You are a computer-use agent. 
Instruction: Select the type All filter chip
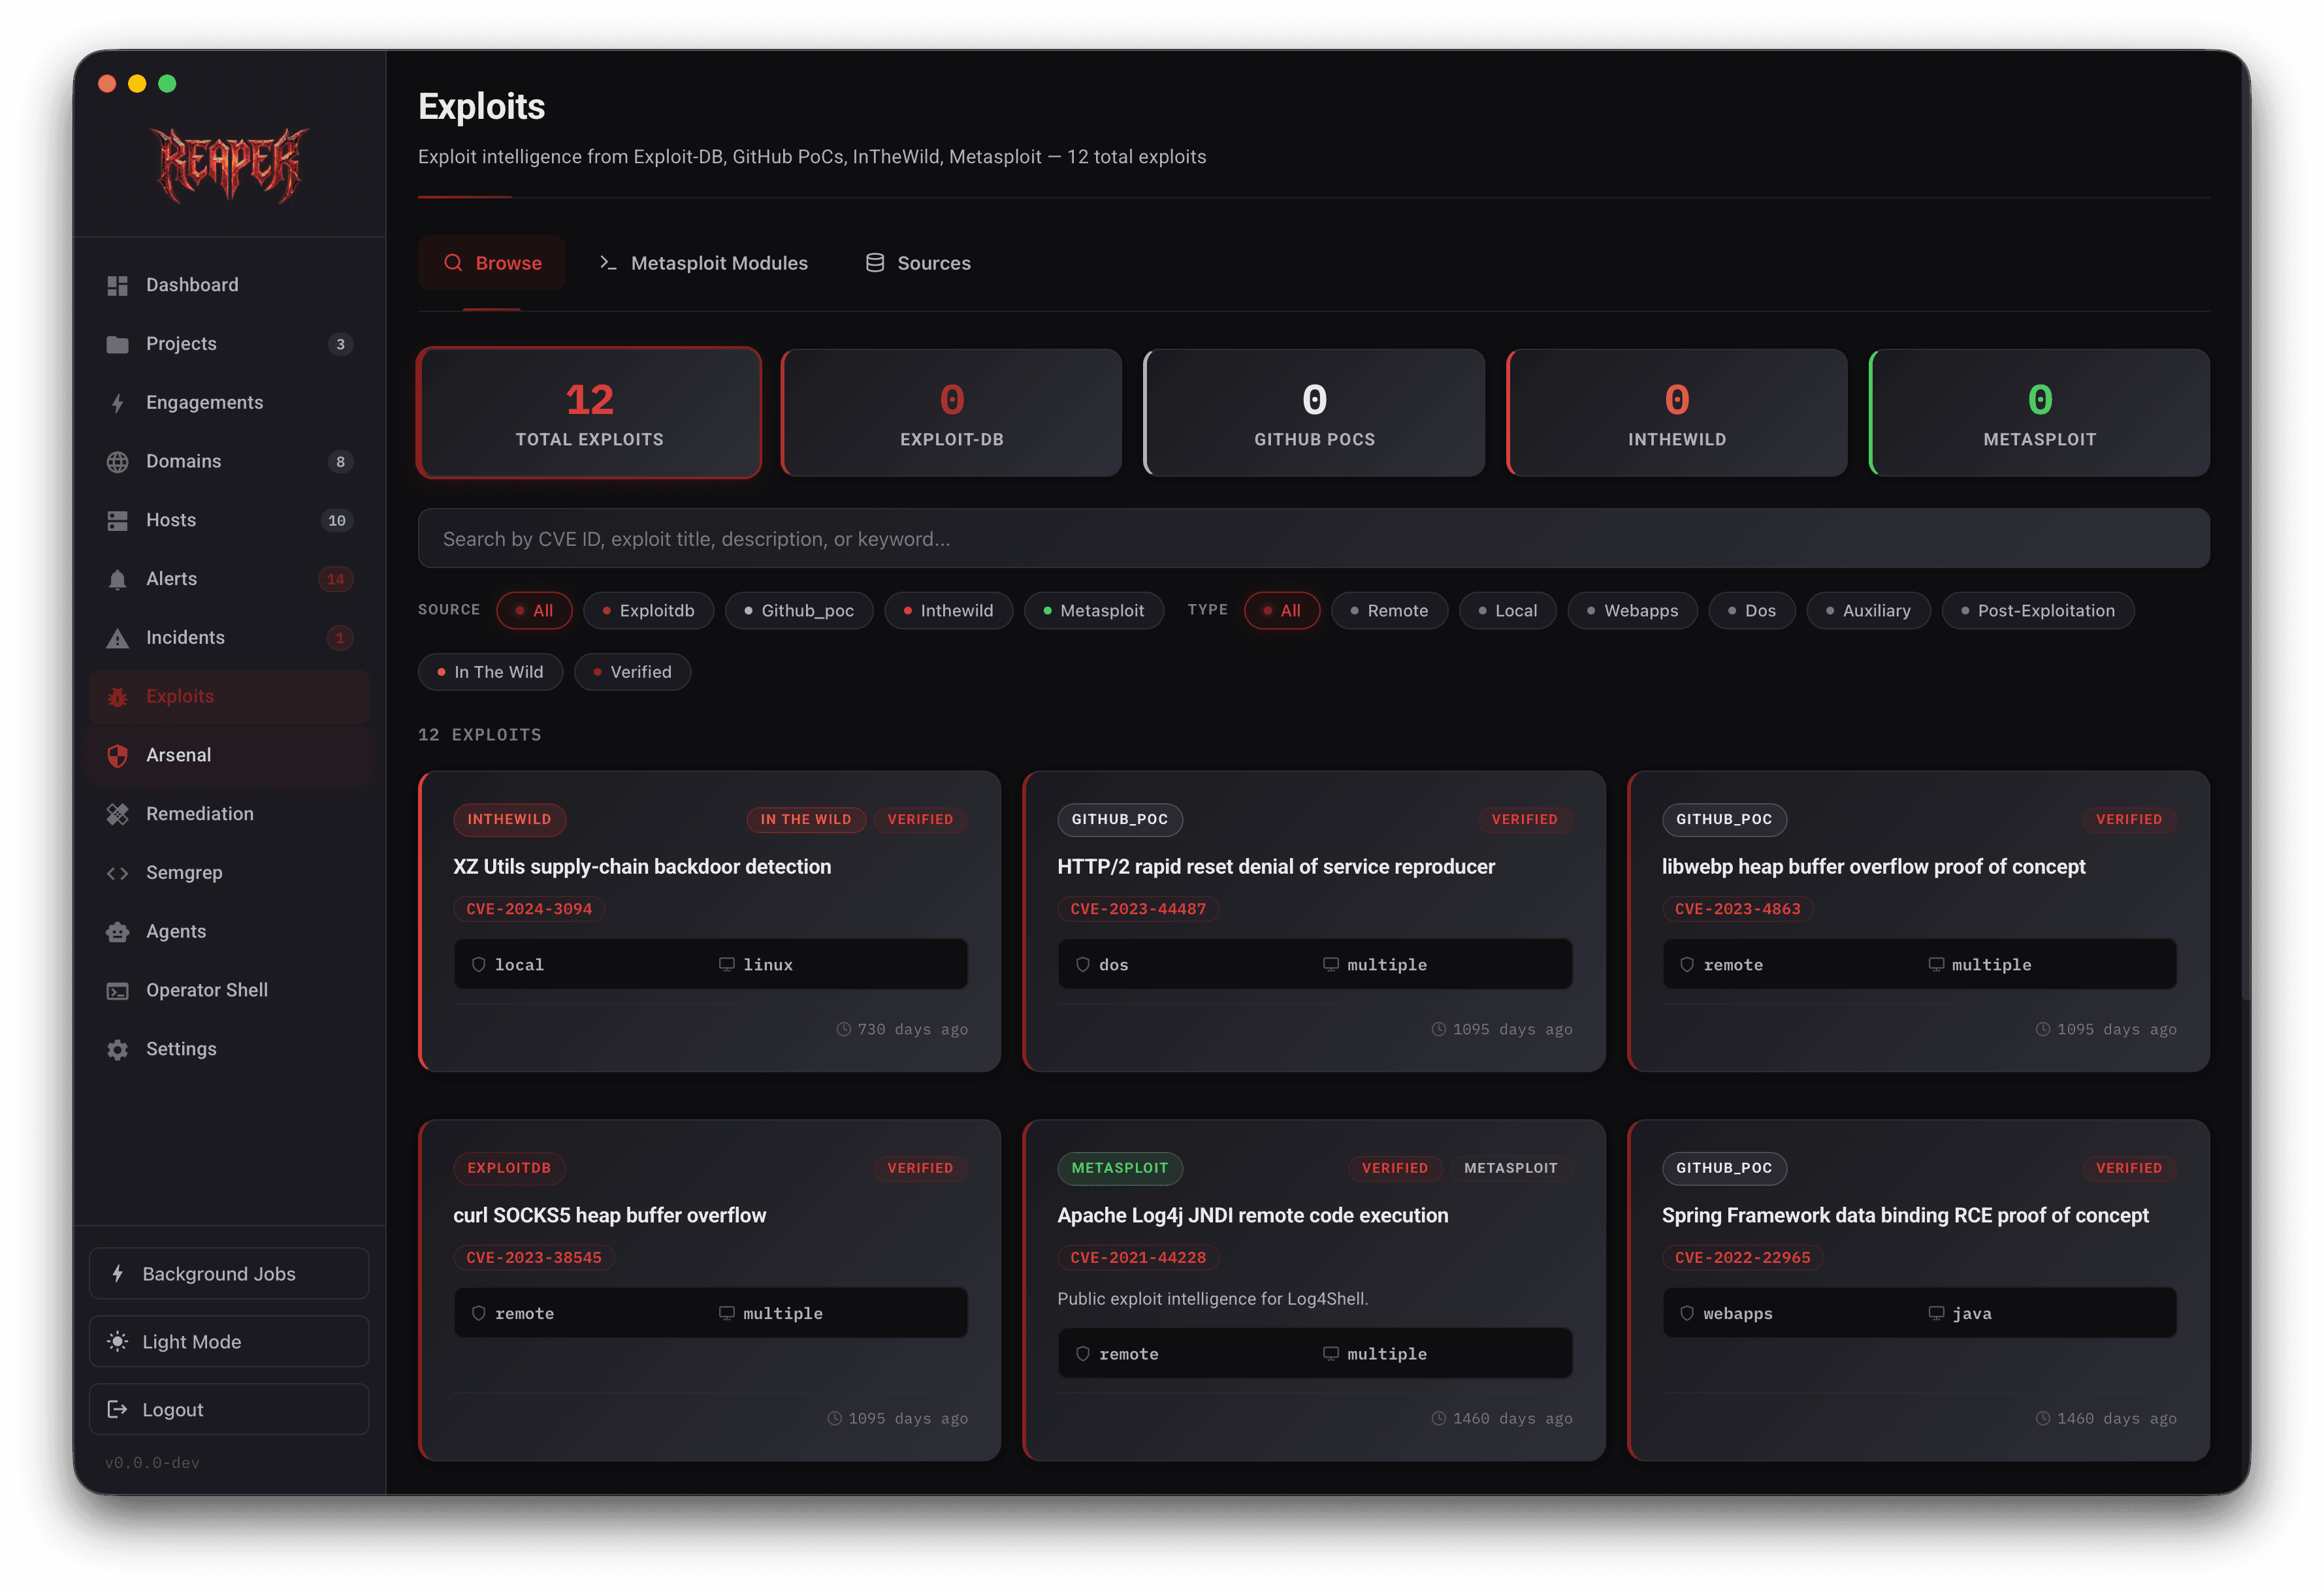[x=1282, y=611]
